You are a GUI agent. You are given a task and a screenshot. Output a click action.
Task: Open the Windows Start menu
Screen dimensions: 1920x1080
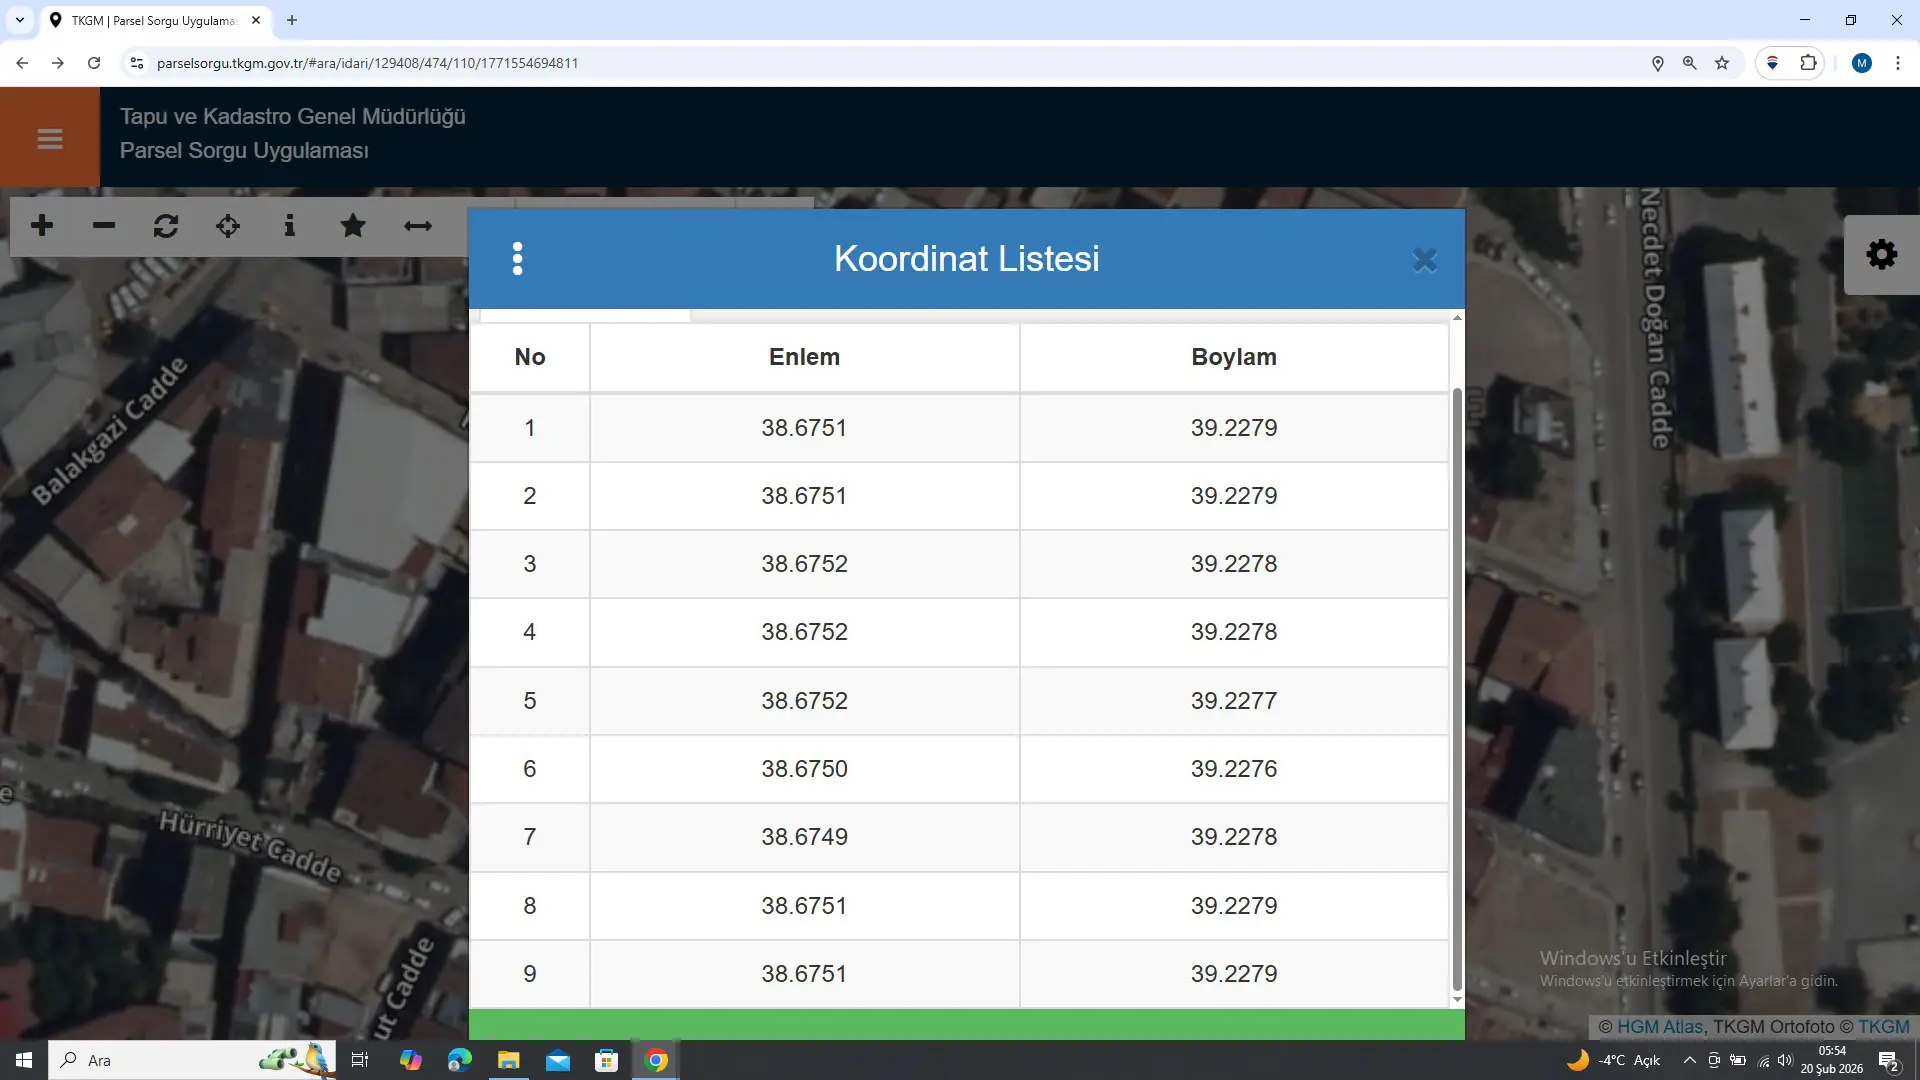point(24,1060)
